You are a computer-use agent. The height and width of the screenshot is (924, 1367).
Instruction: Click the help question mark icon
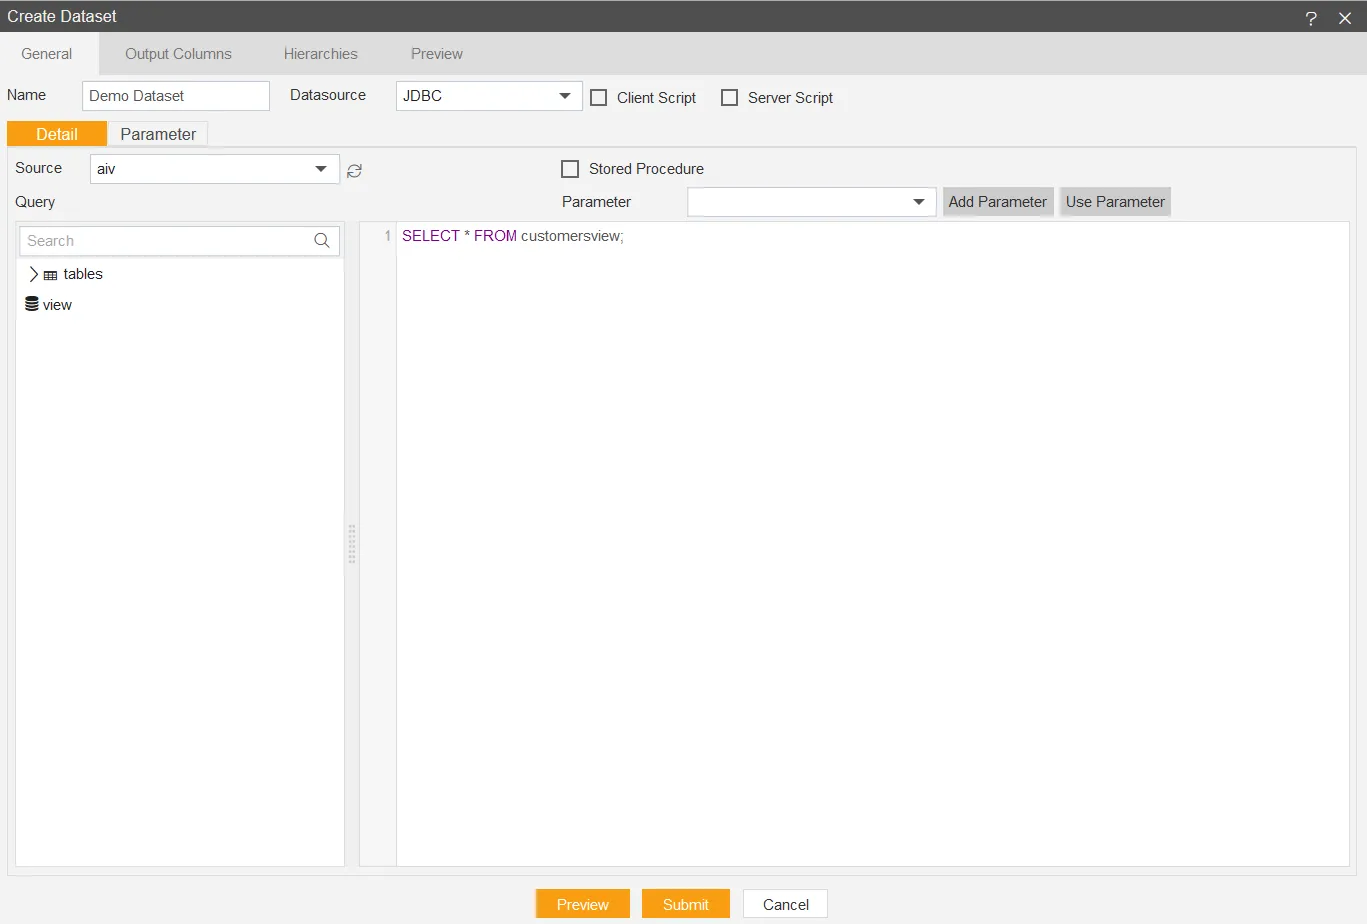point(1311,18)
